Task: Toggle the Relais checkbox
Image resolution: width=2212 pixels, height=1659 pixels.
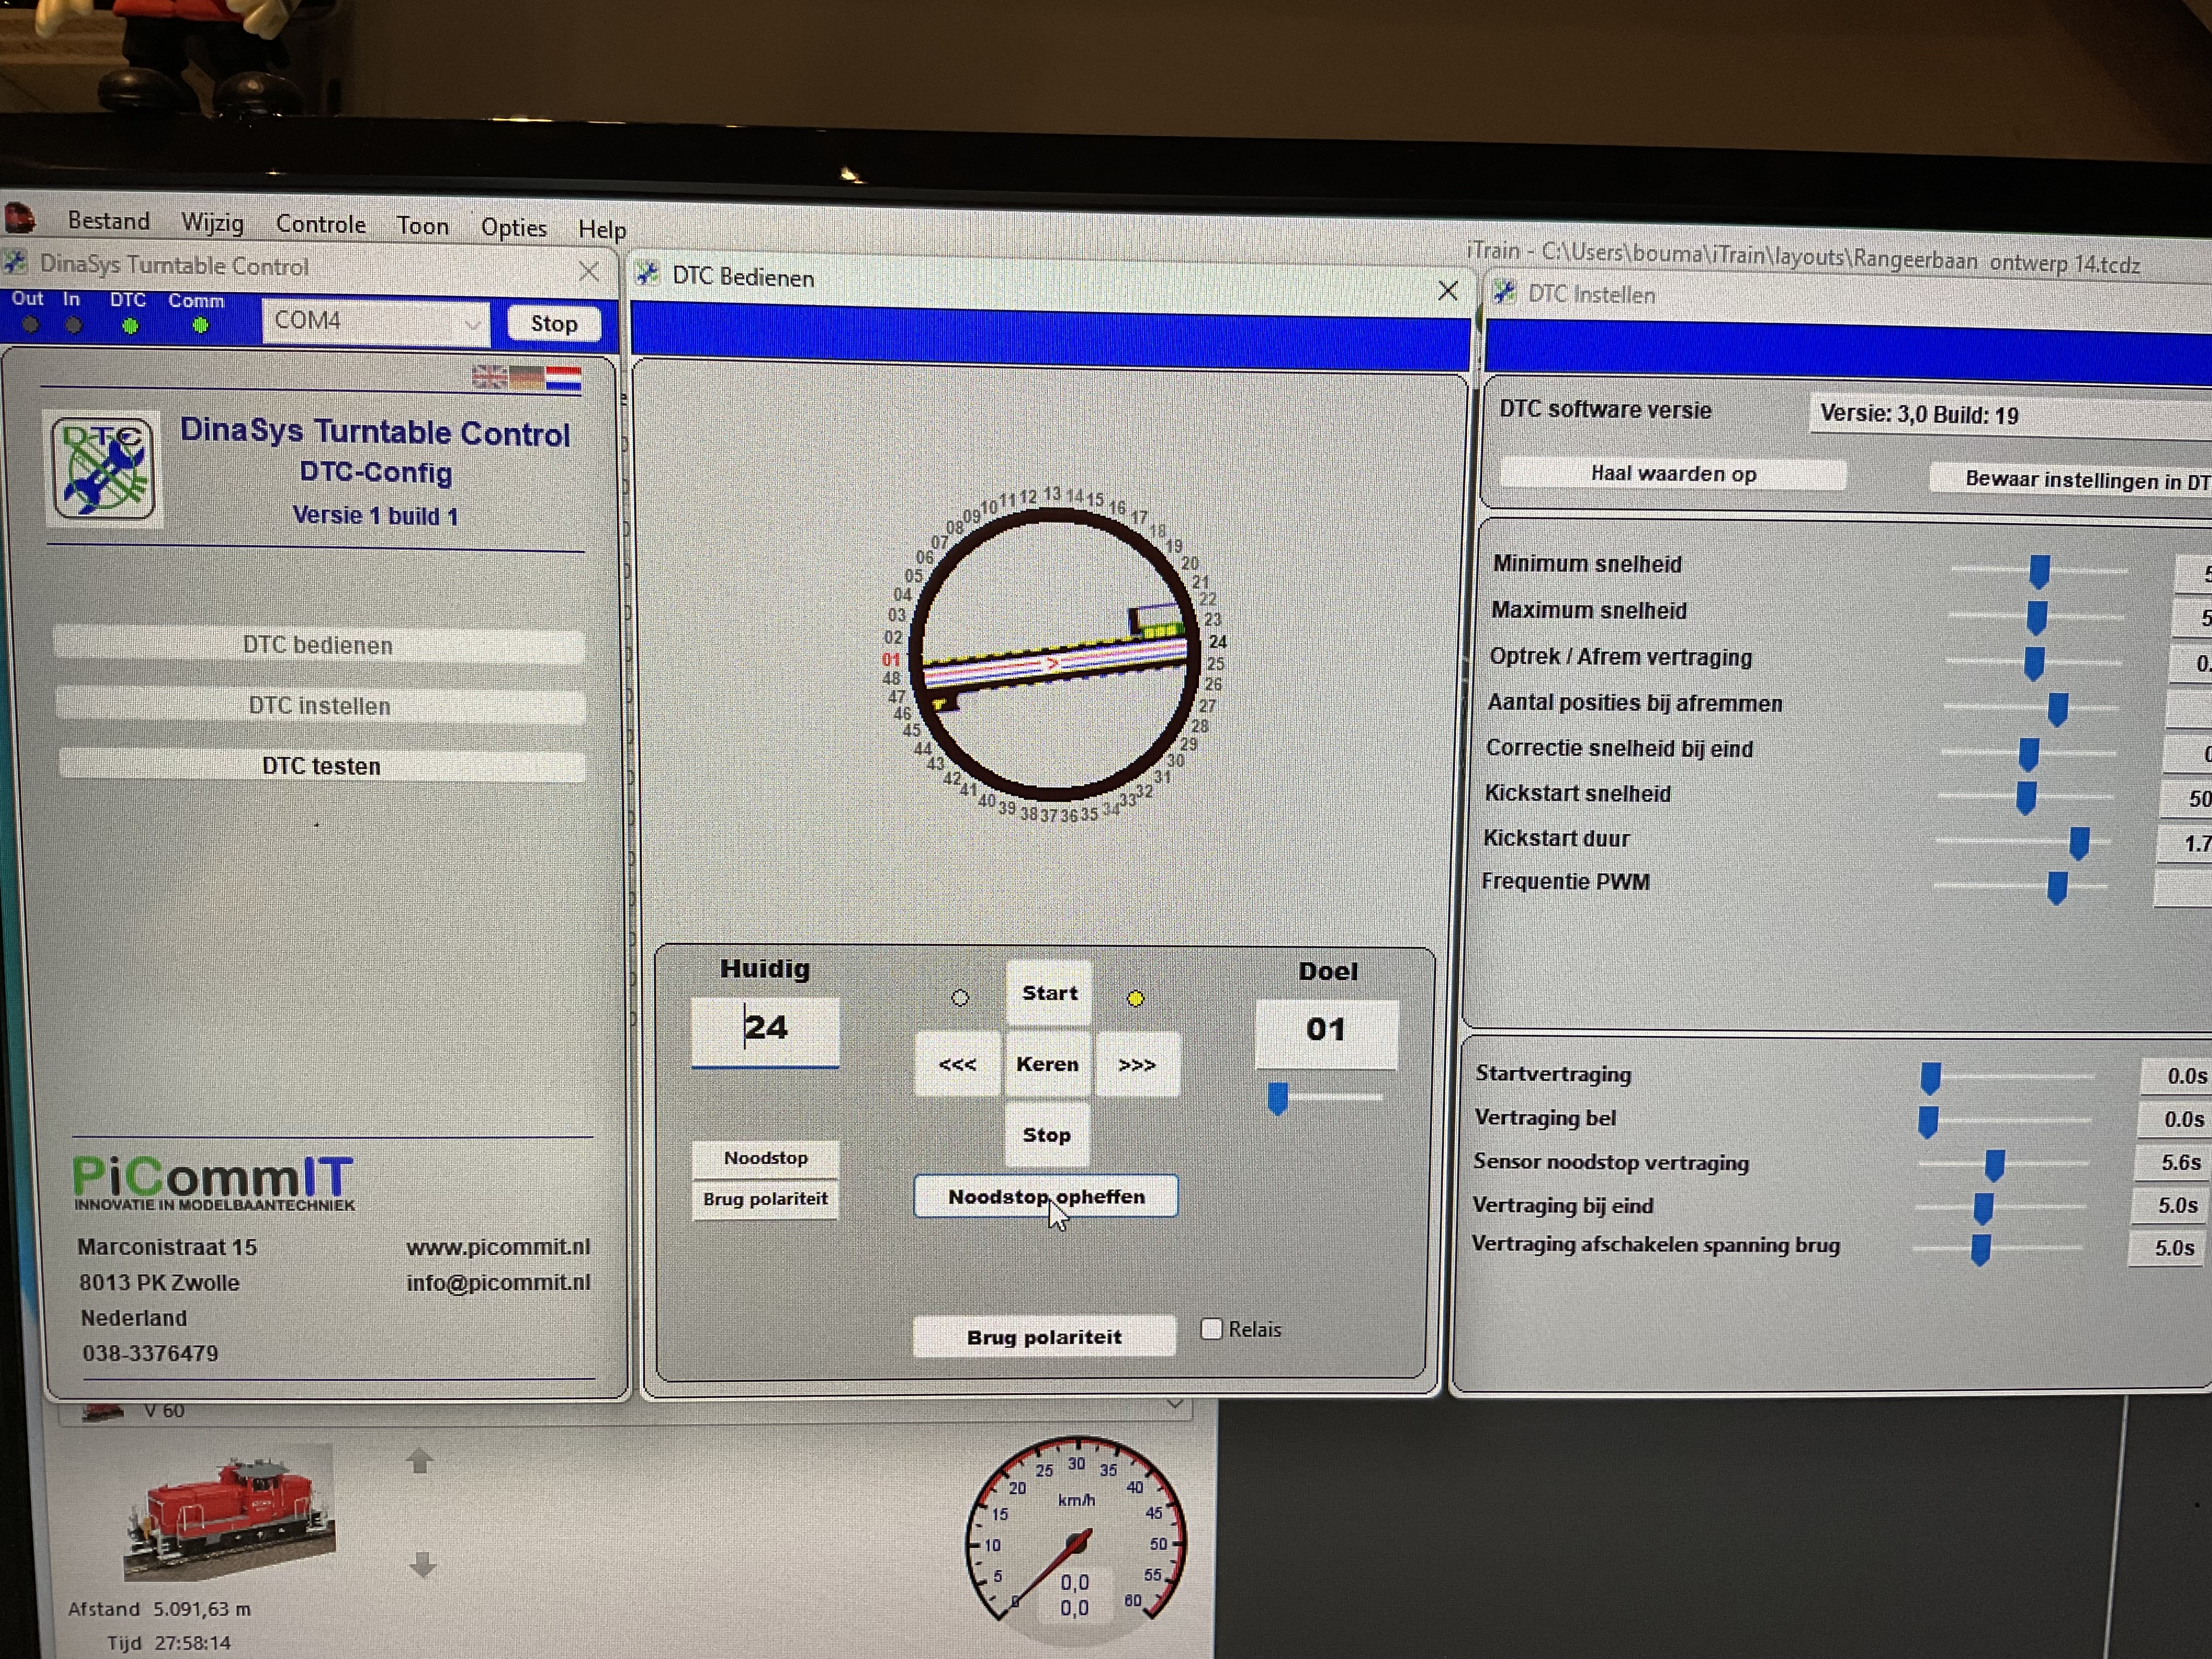Action: point(1211,1329)
